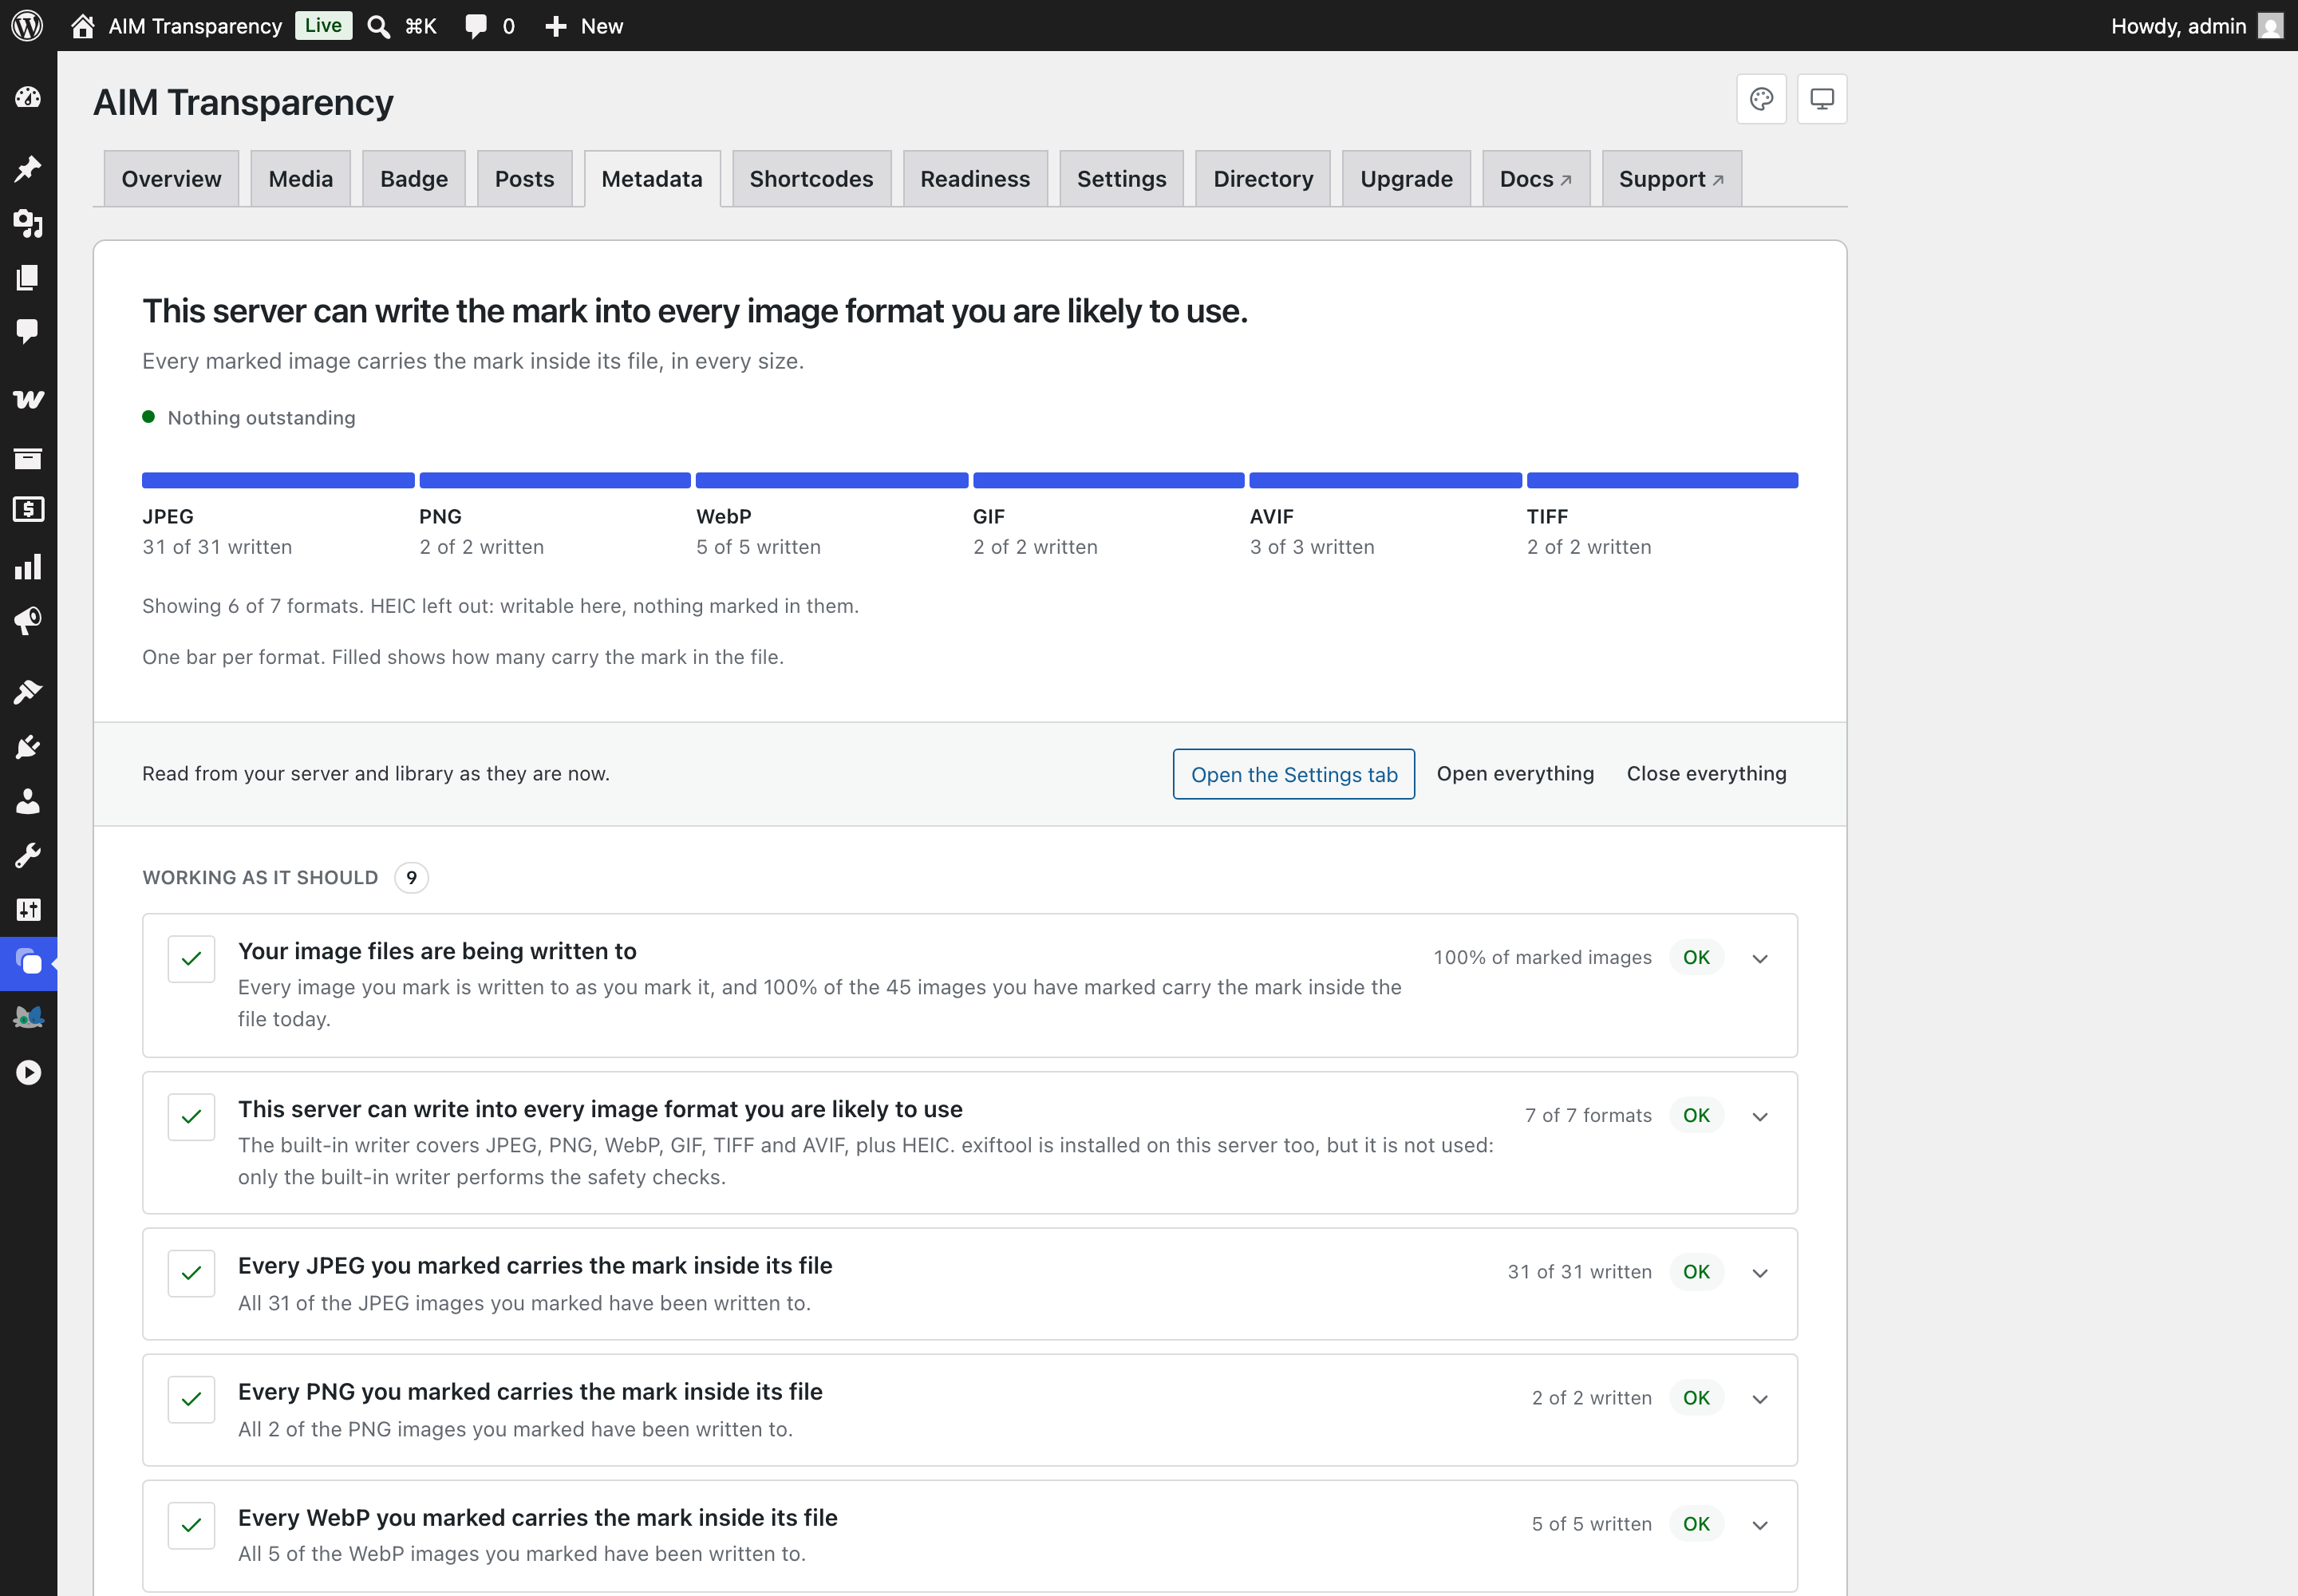
Task: Switch to the Media tab
Action: click(301, 179)
